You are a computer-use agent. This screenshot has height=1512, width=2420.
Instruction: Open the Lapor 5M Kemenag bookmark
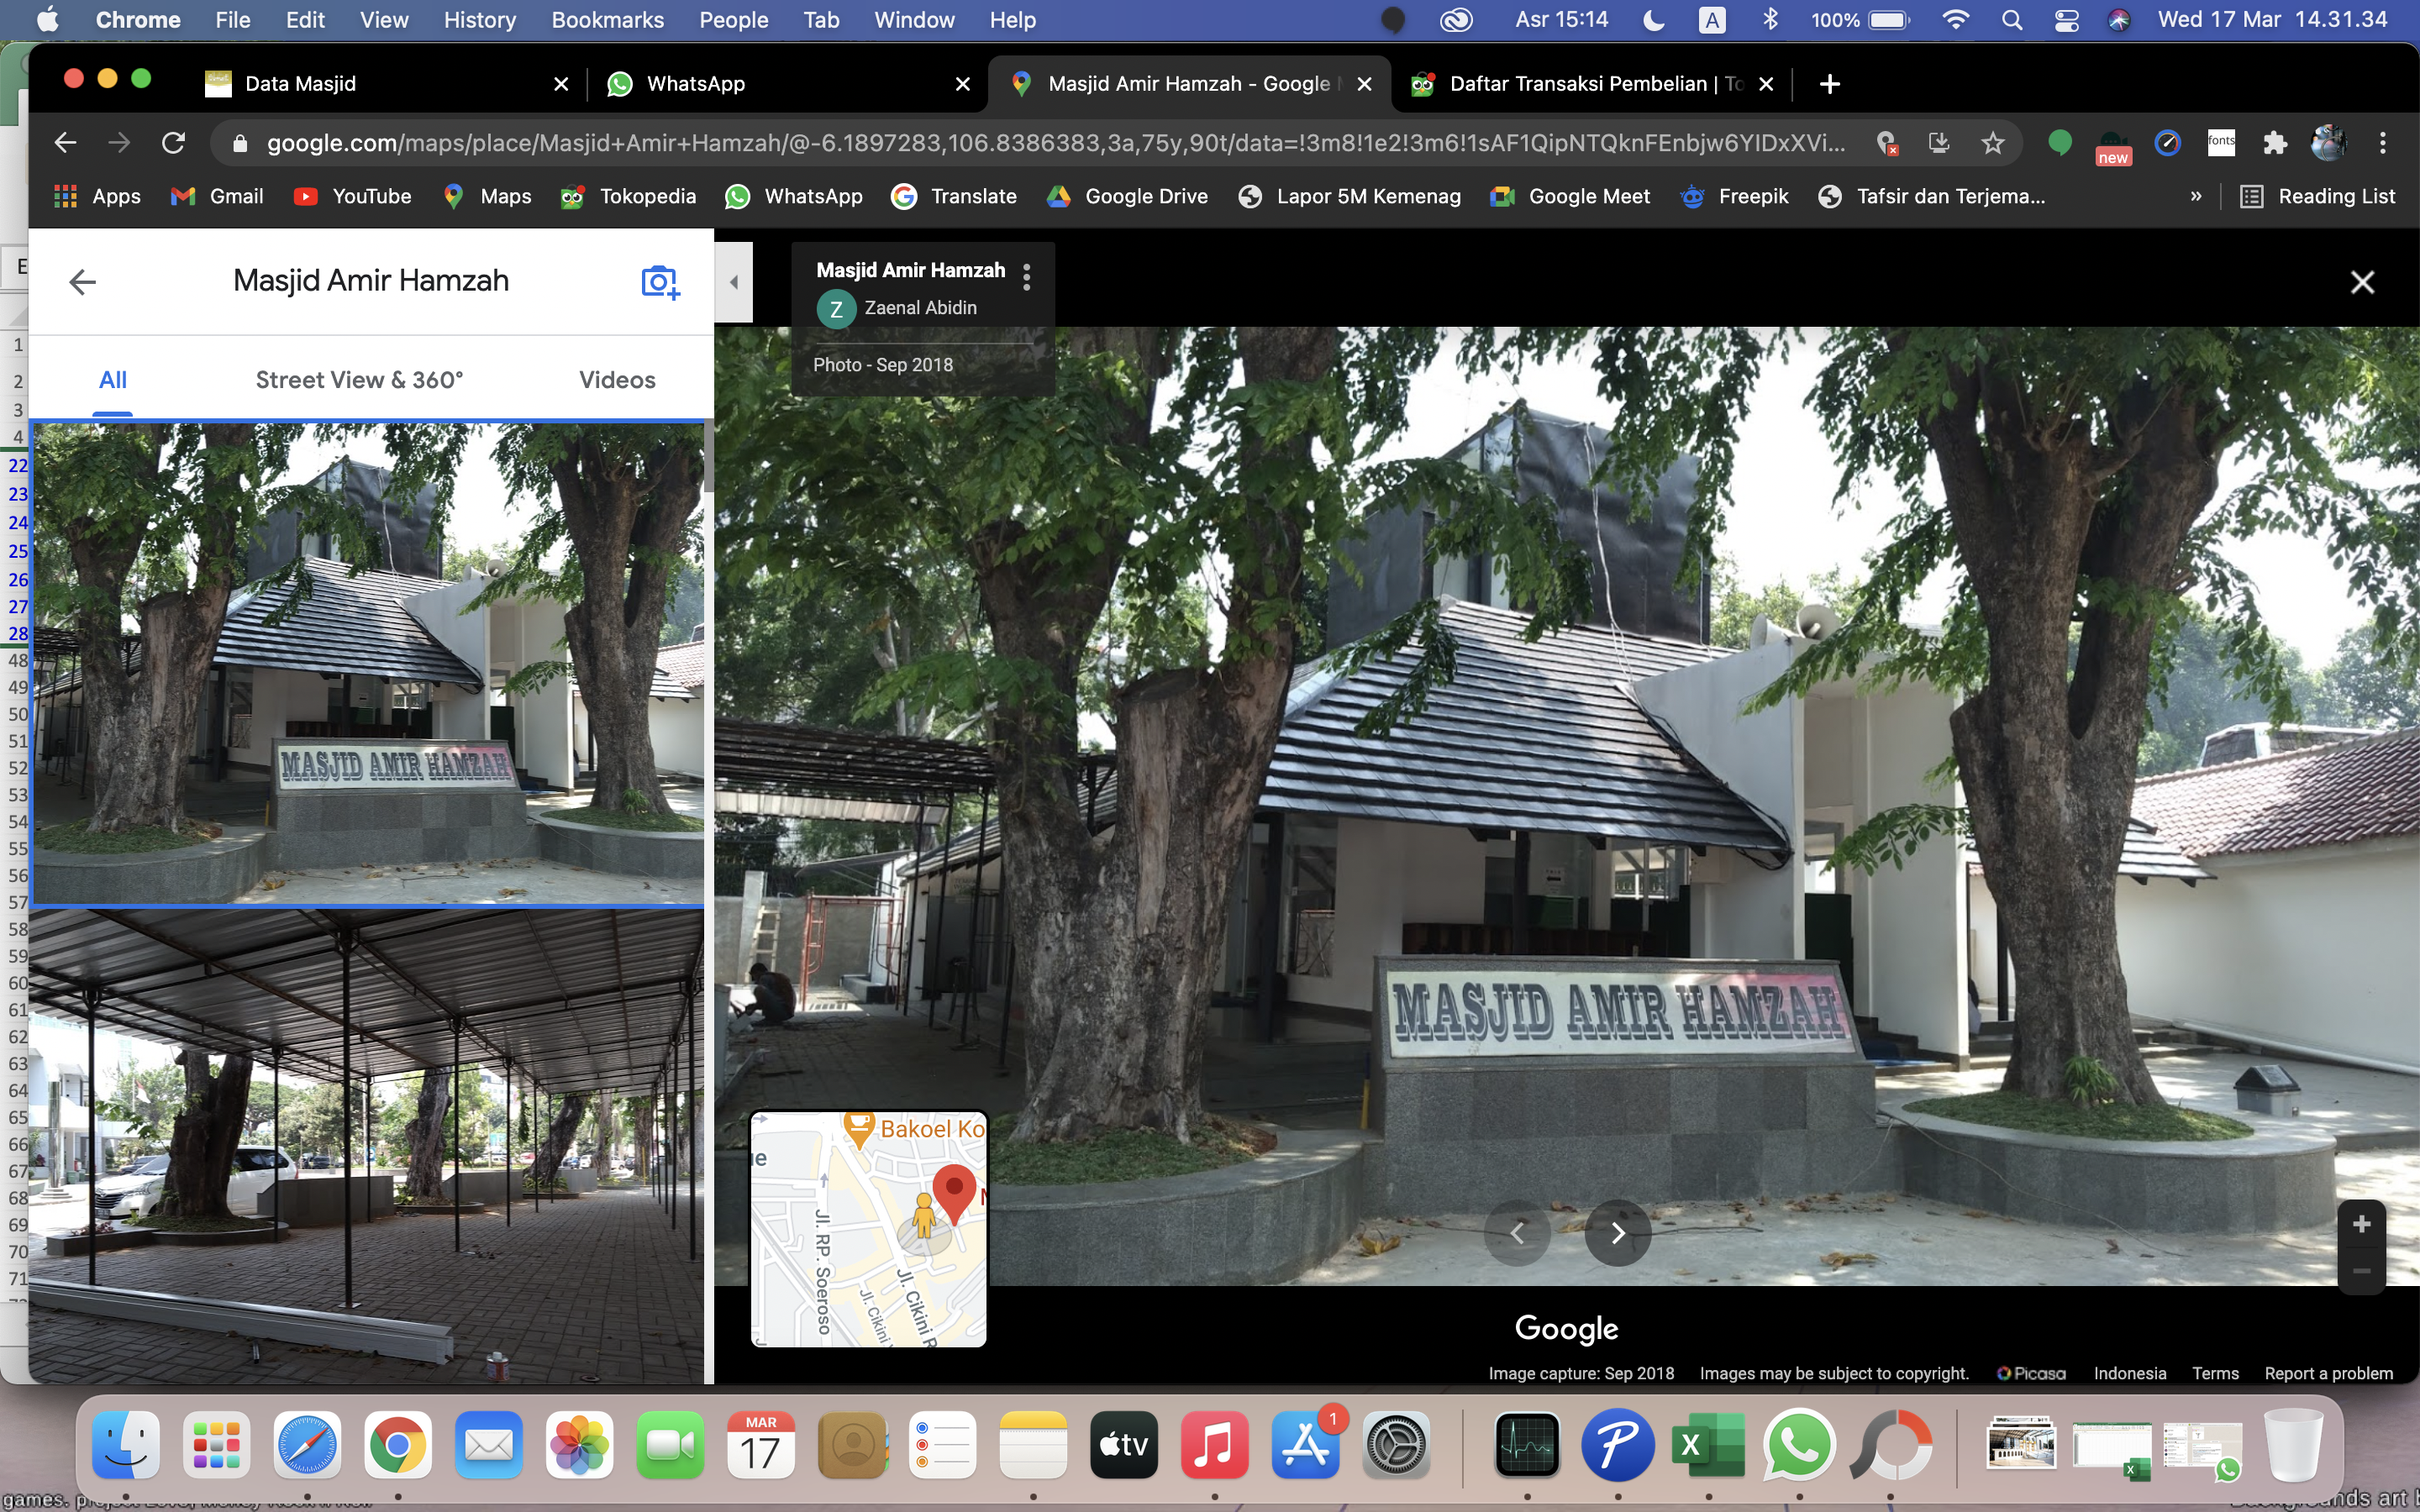1349,196
